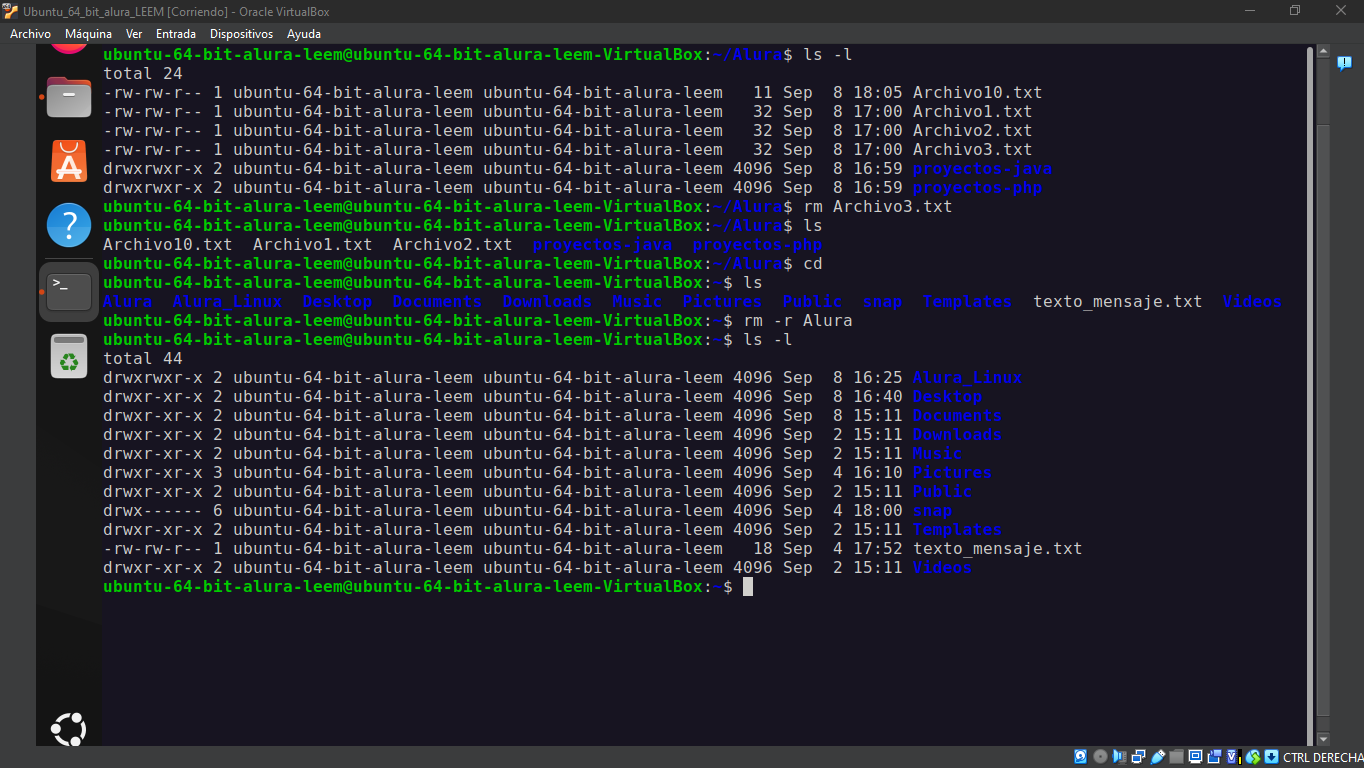Launch the App Center from the dock
1364x768 pixels.
69,161
